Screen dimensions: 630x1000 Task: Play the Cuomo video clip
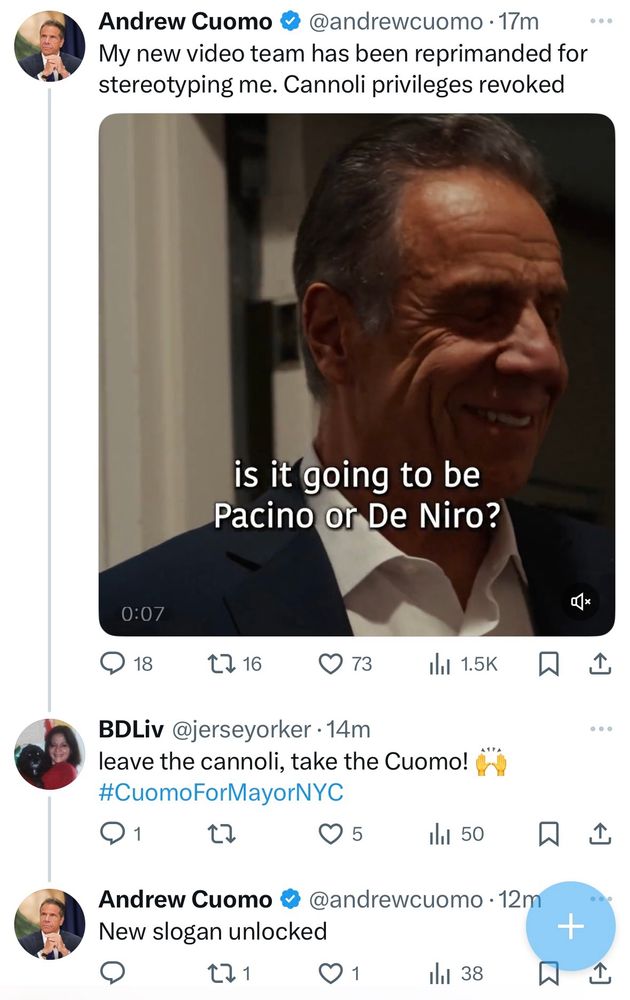pos(356,374)
